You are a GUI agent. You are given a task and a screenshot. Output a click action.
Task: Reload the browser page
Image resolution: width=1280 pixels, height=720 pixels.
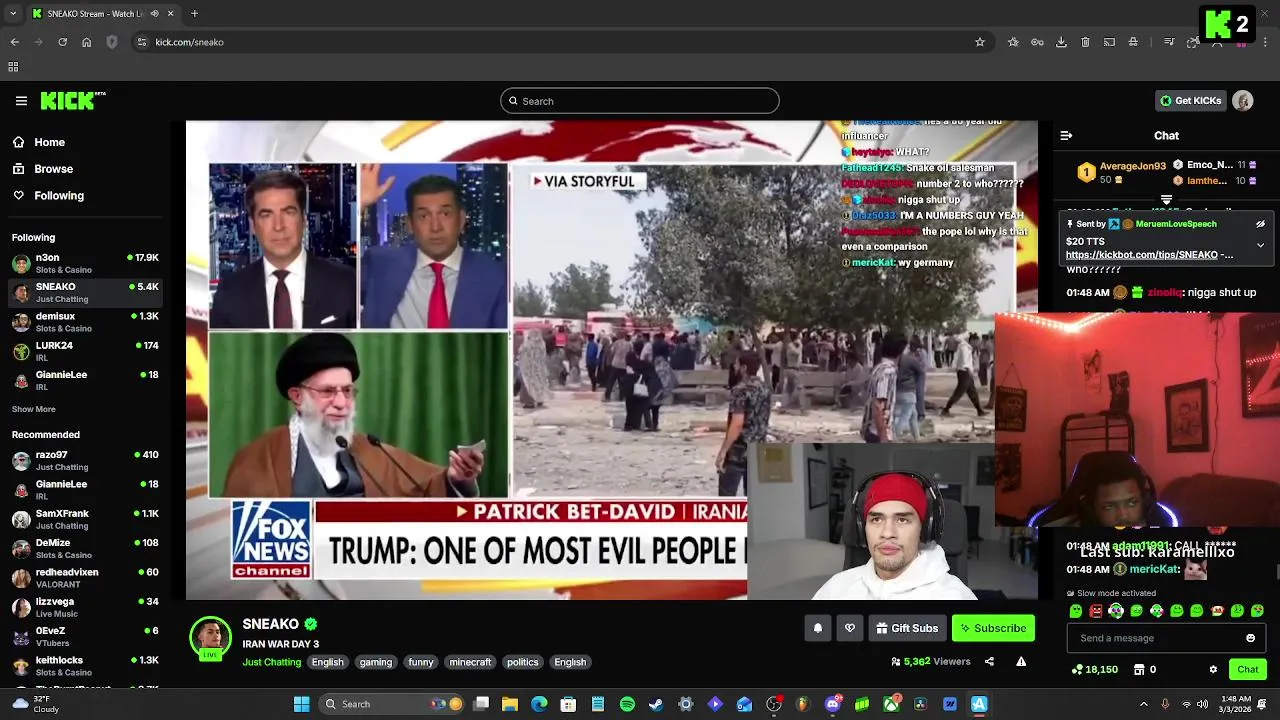pos(62,42)
